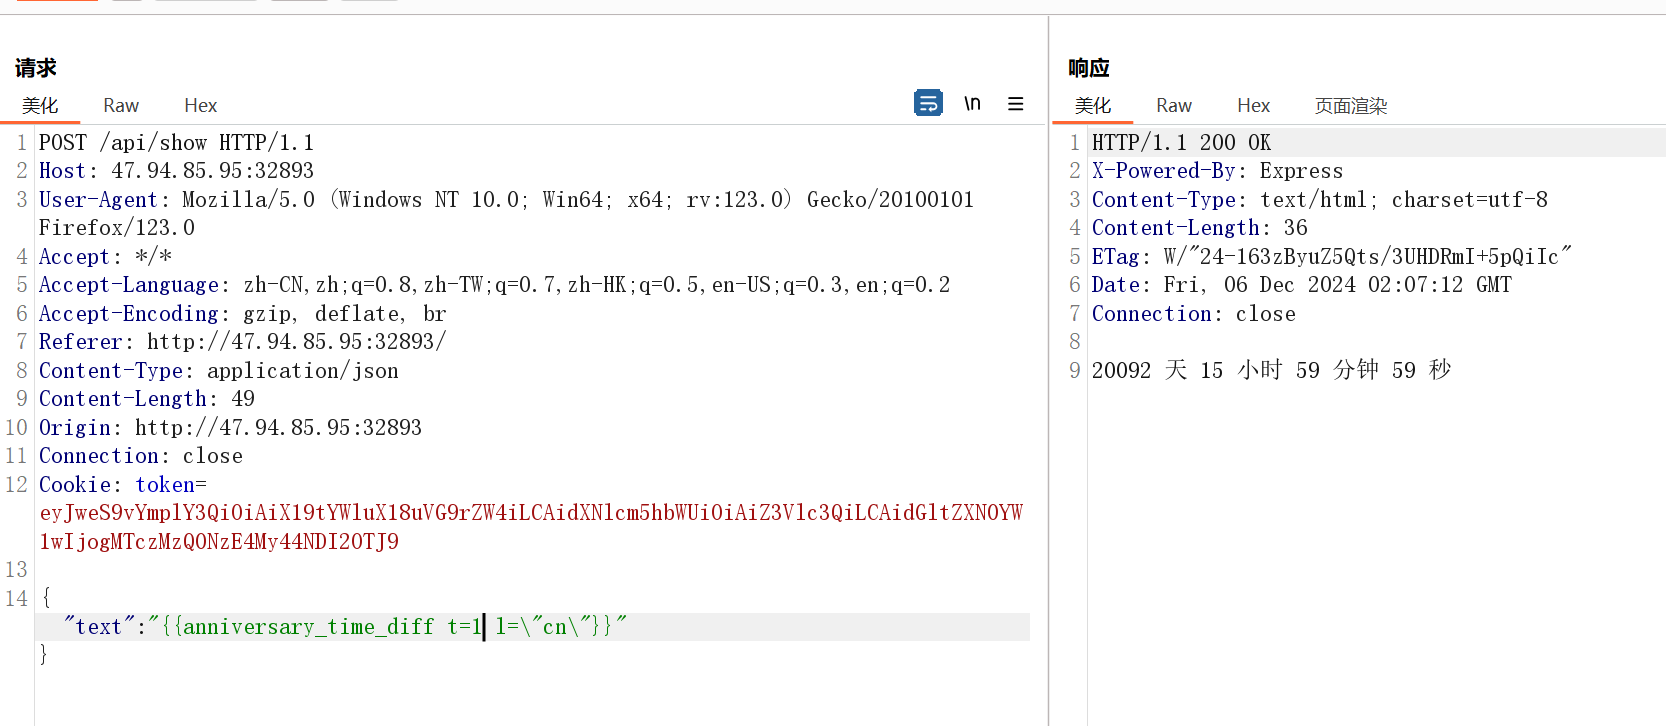Click the Firefox/123.0 continuation line
1666x726 pixels.
click(117, 228)
